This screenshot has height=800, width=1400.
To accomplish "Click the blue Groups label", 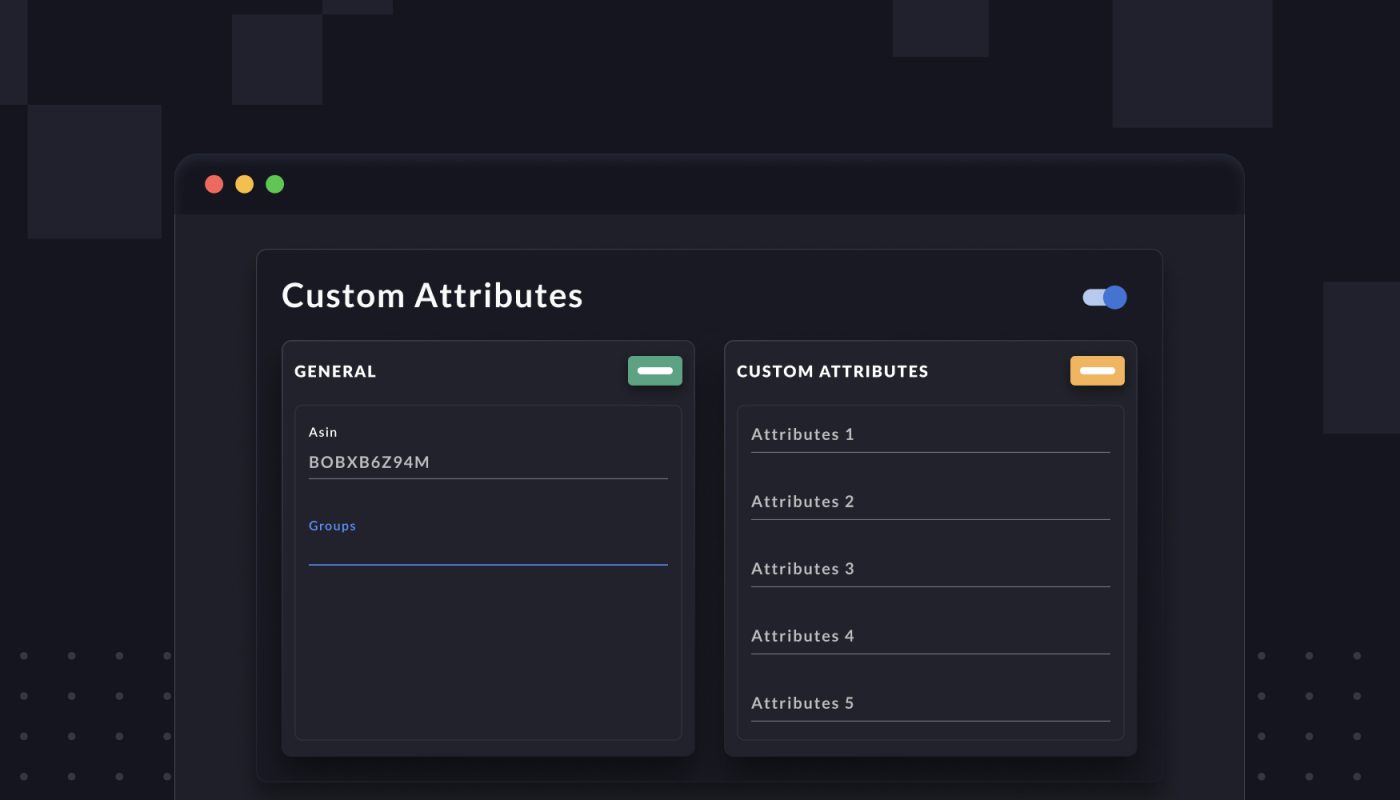I will click(x=332, y=526).
